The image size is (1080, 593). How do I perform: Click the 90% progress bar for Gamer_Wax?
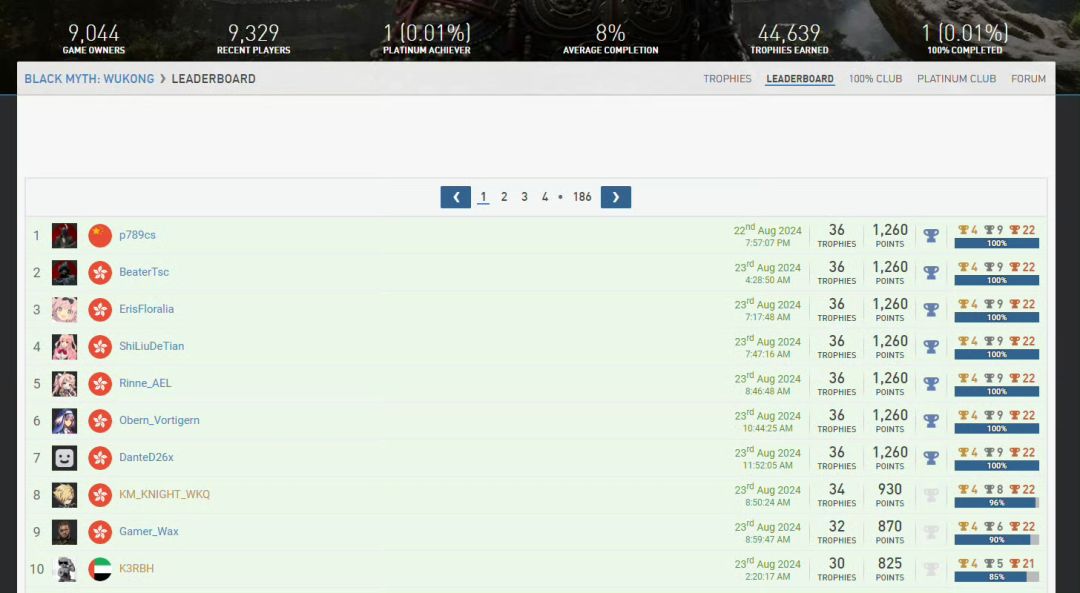(997, 540)
